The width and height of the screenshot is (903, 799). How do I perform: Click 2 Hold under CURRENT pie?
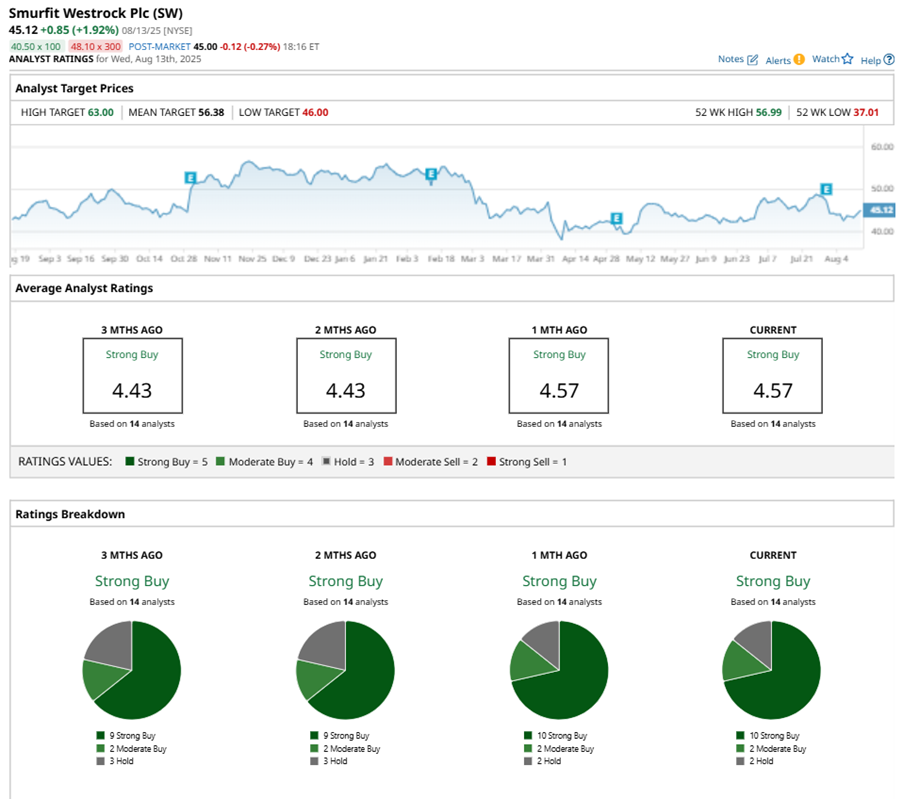761,761
